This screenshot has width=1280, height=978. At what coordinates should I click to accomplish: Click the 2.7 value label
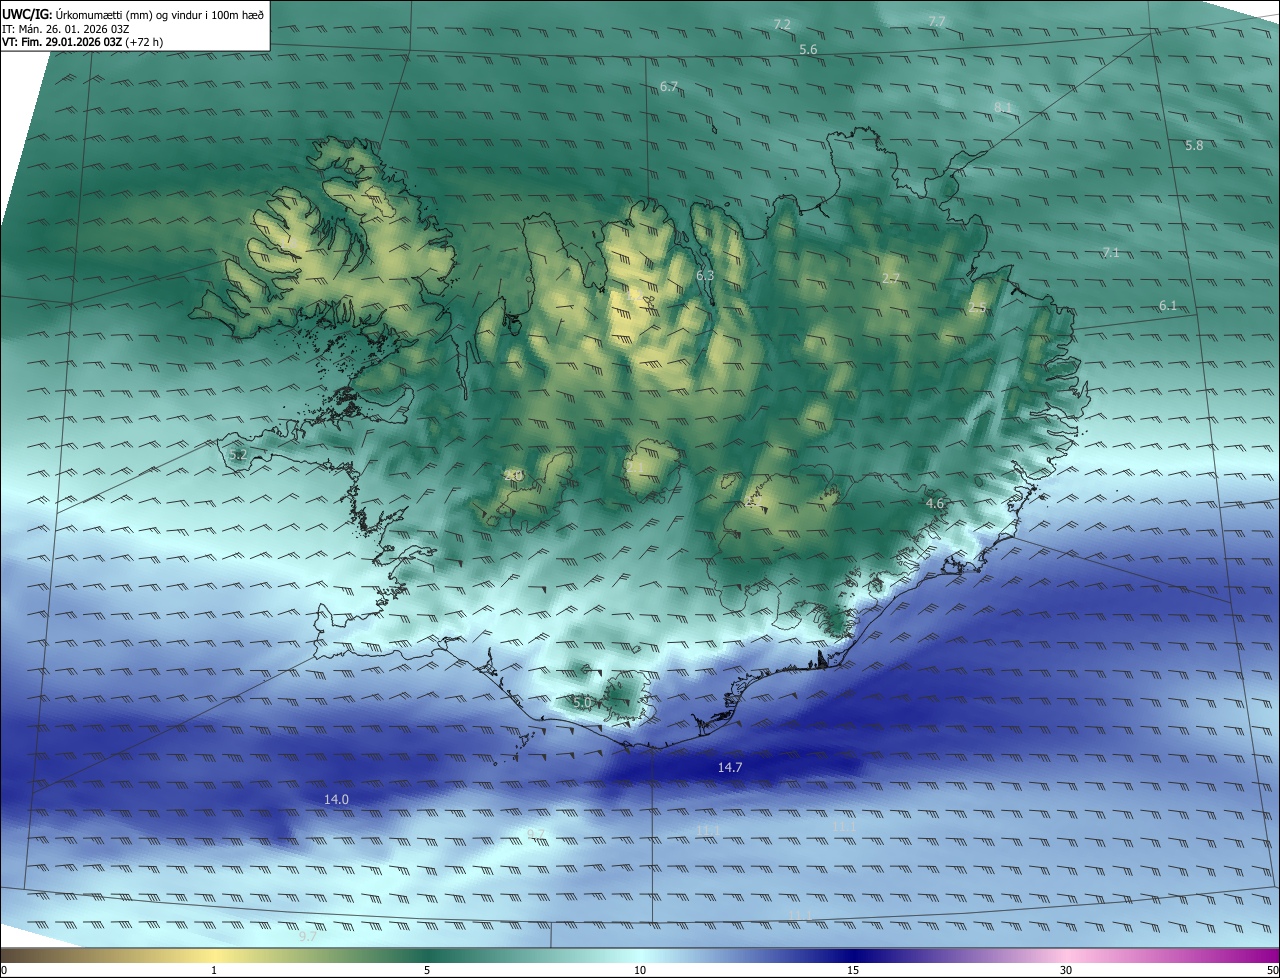(x=890, y=278)
